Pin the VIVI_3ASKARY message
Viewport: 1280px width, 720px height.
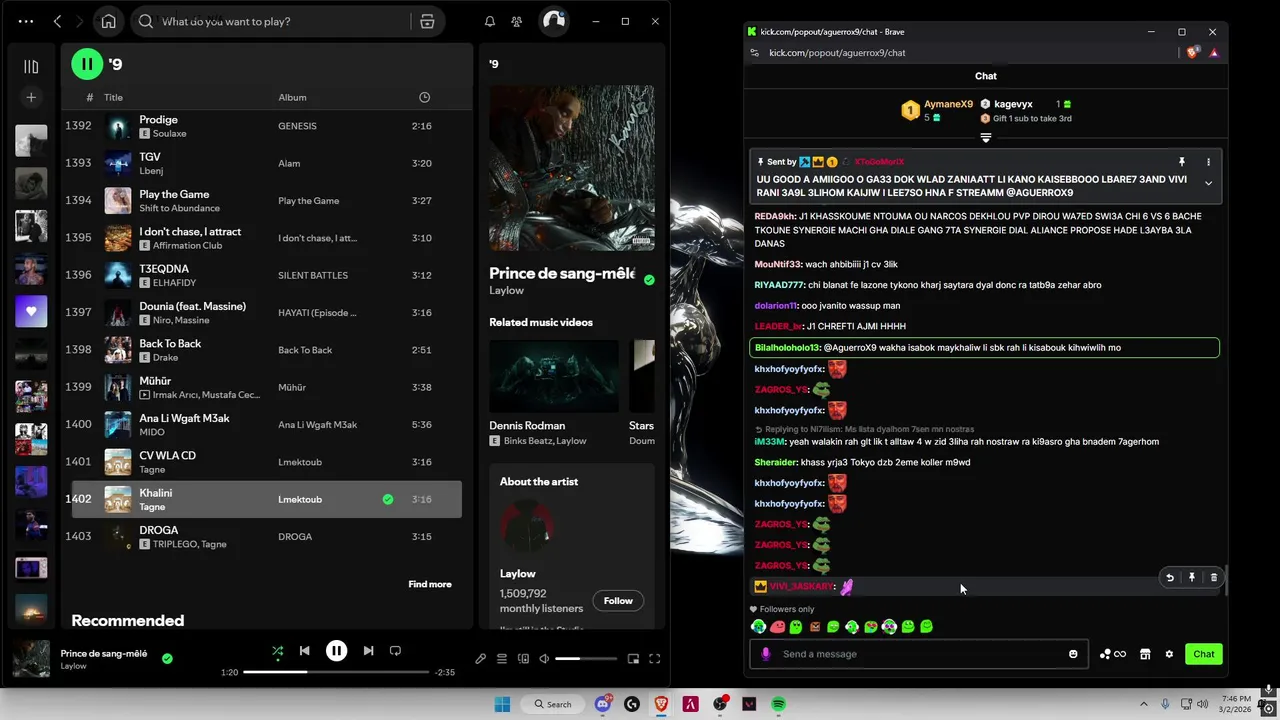coord(1192,577)
